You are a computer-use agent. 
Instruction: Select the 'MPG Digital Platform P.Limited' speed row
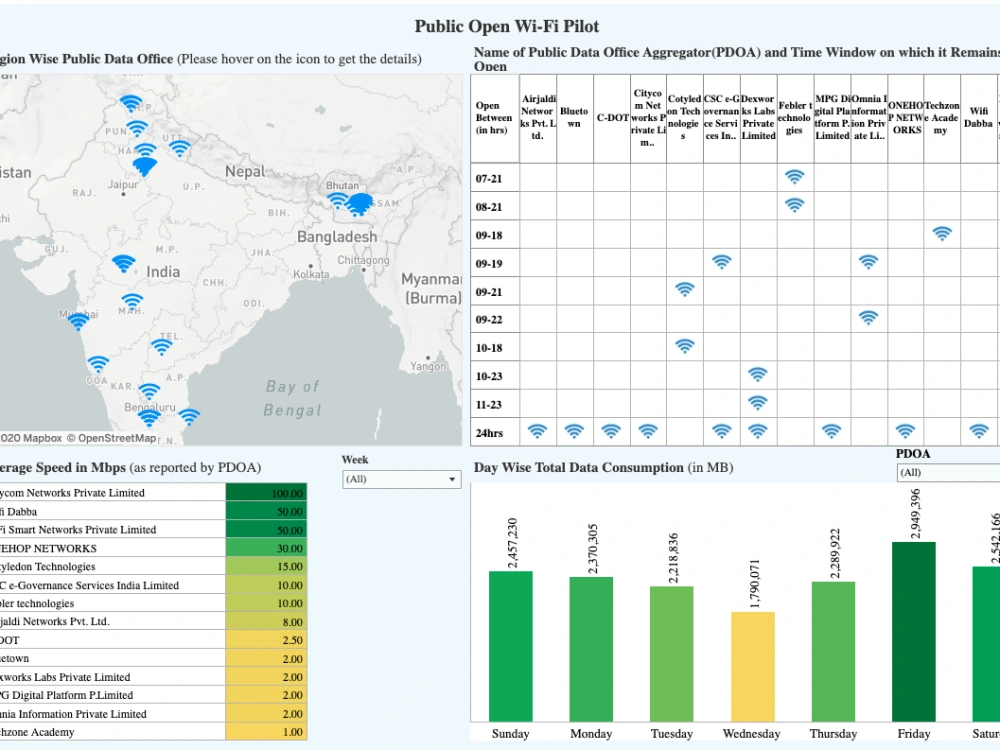(153, 695)
